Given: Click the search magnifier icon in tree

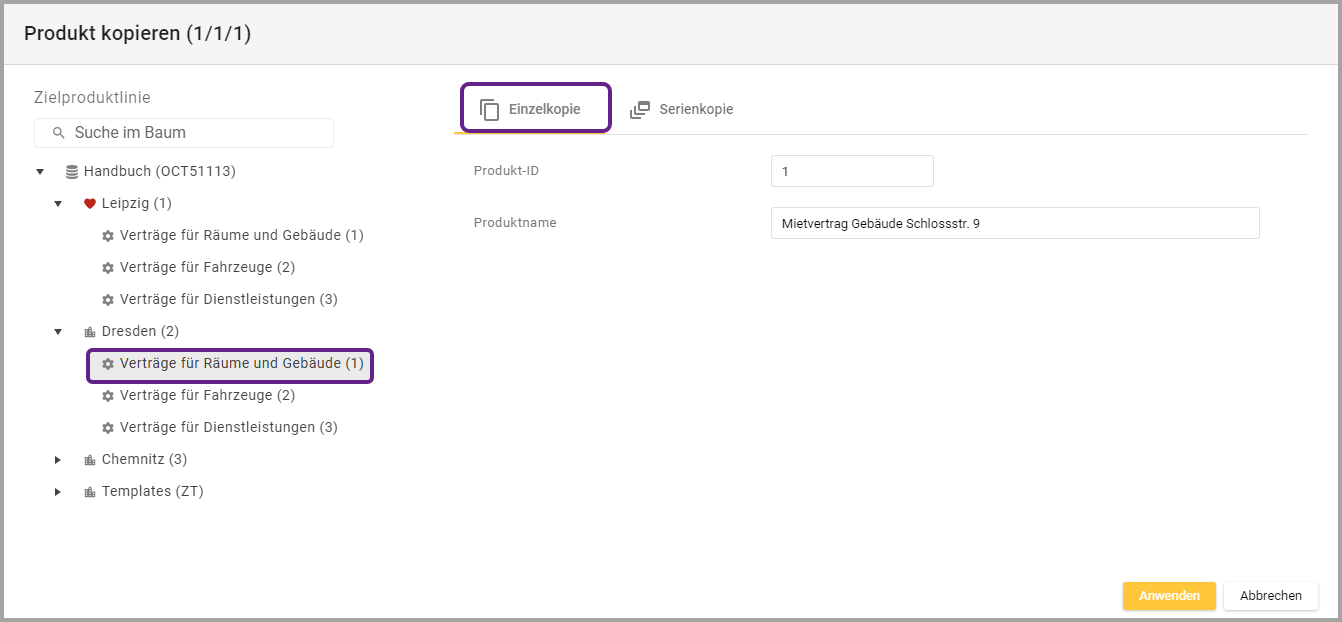Looking at the screenshot, I should point(59,133).
